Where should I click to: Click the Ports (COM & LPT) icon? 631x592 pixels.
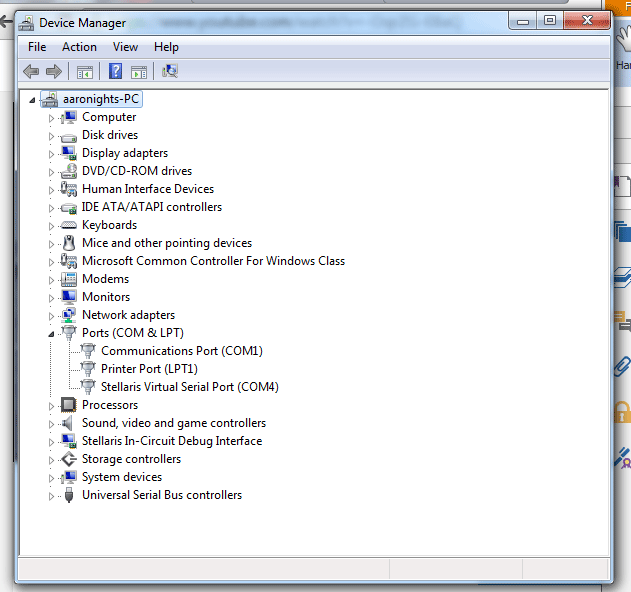(x=68, y=333)
